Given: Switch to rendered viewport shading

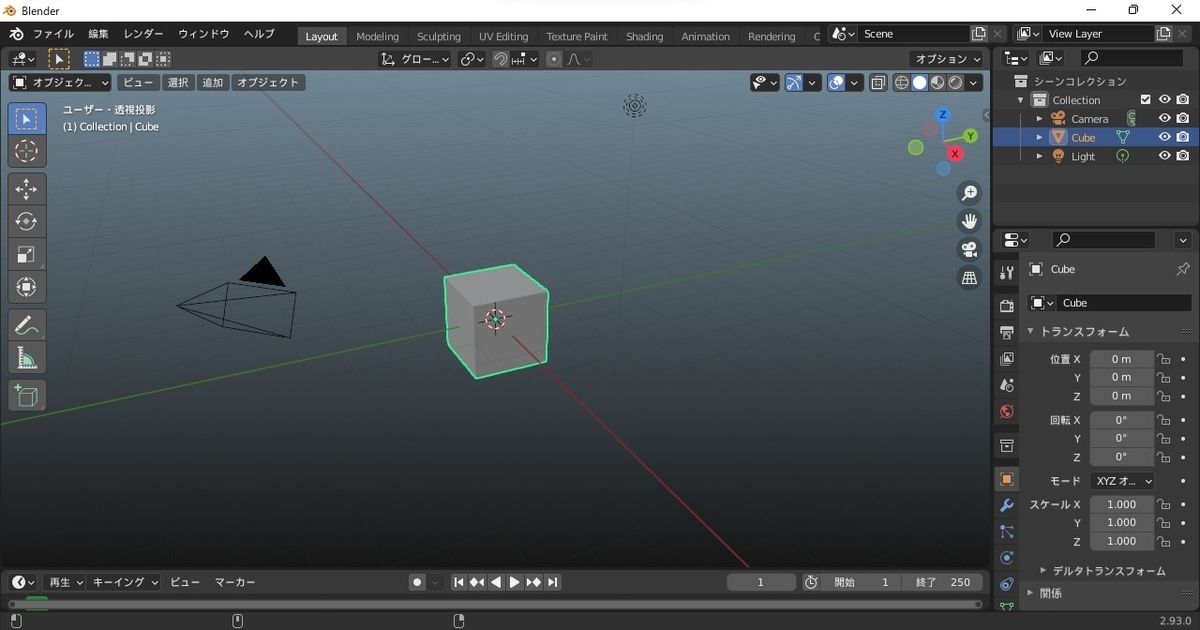Looking at the screenshot, I should [x=955, y=83].
